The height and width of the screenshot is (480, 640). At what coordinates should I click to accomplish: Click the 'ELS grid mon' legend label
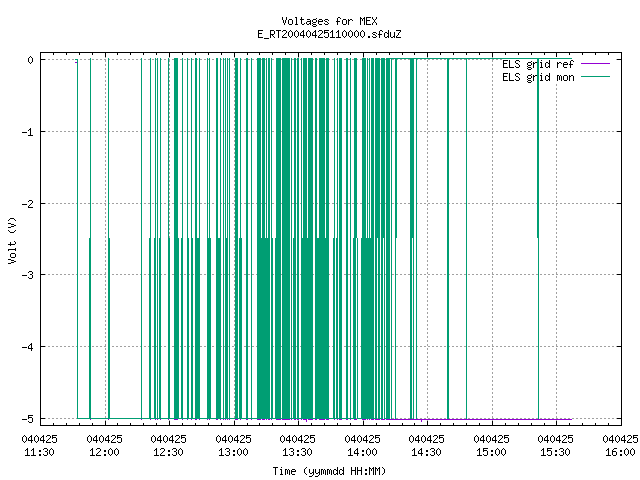pyautogui.click(x=538, y=77)
